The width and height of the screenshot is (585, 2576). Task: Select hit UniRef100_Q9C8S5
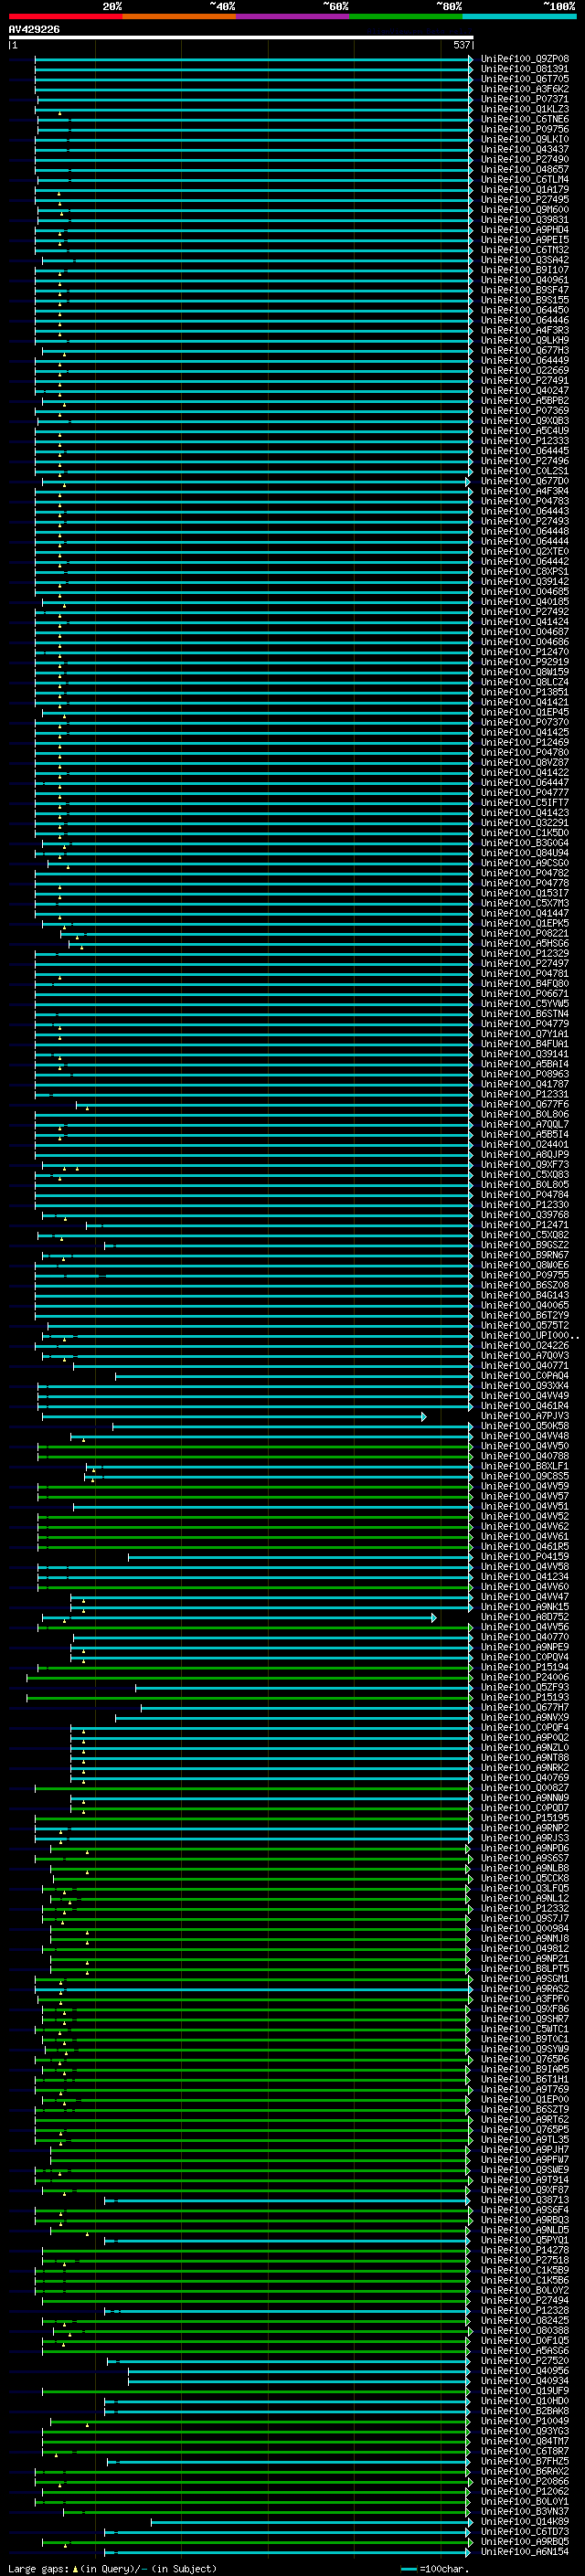pos(525,1476)
